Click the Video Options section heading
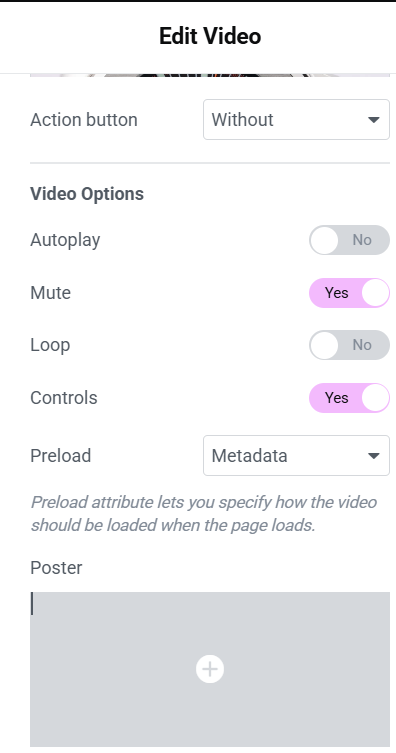 tap(87, 194)
